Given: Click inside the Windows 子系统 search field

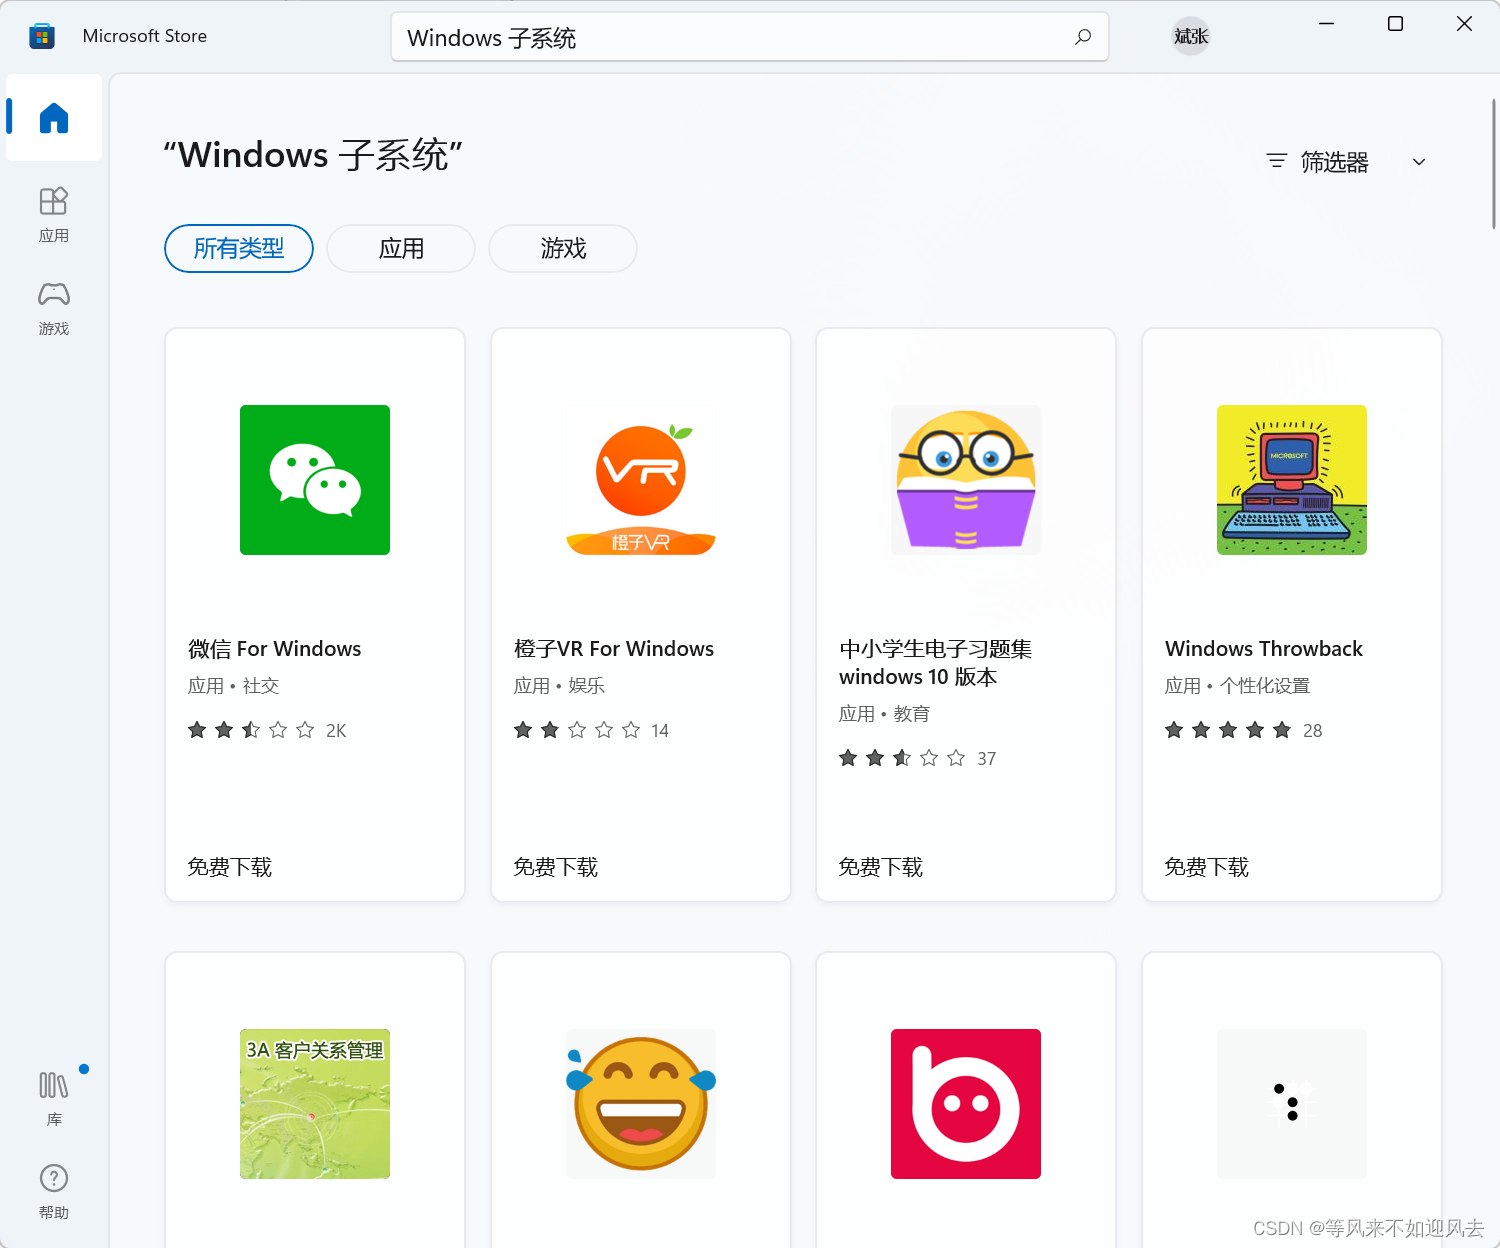Looking at the screenshot, I should tap(700, 37).
